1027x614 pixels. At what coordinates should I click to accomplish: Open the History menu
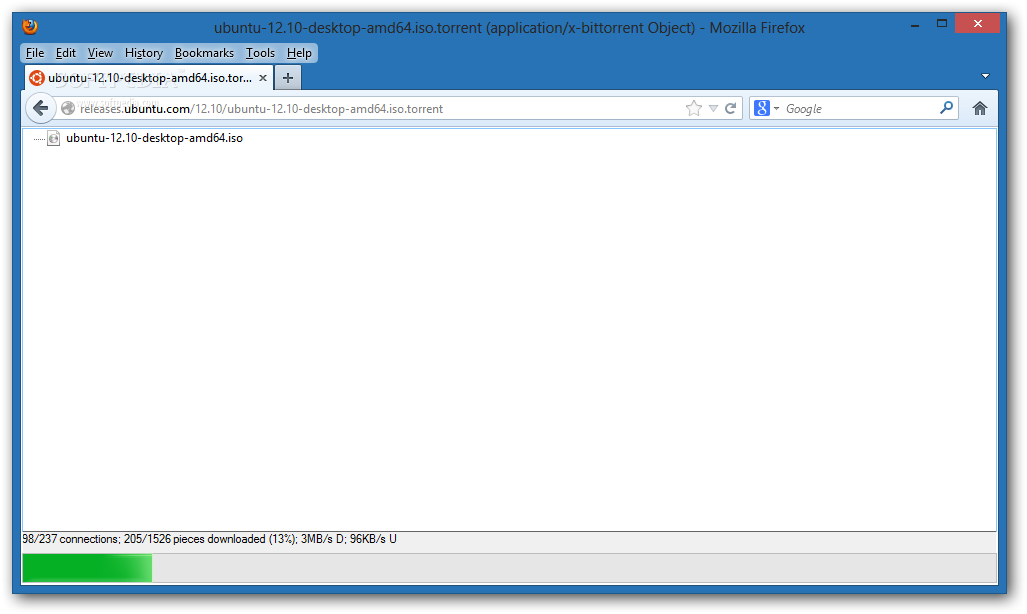pos(143,53)
